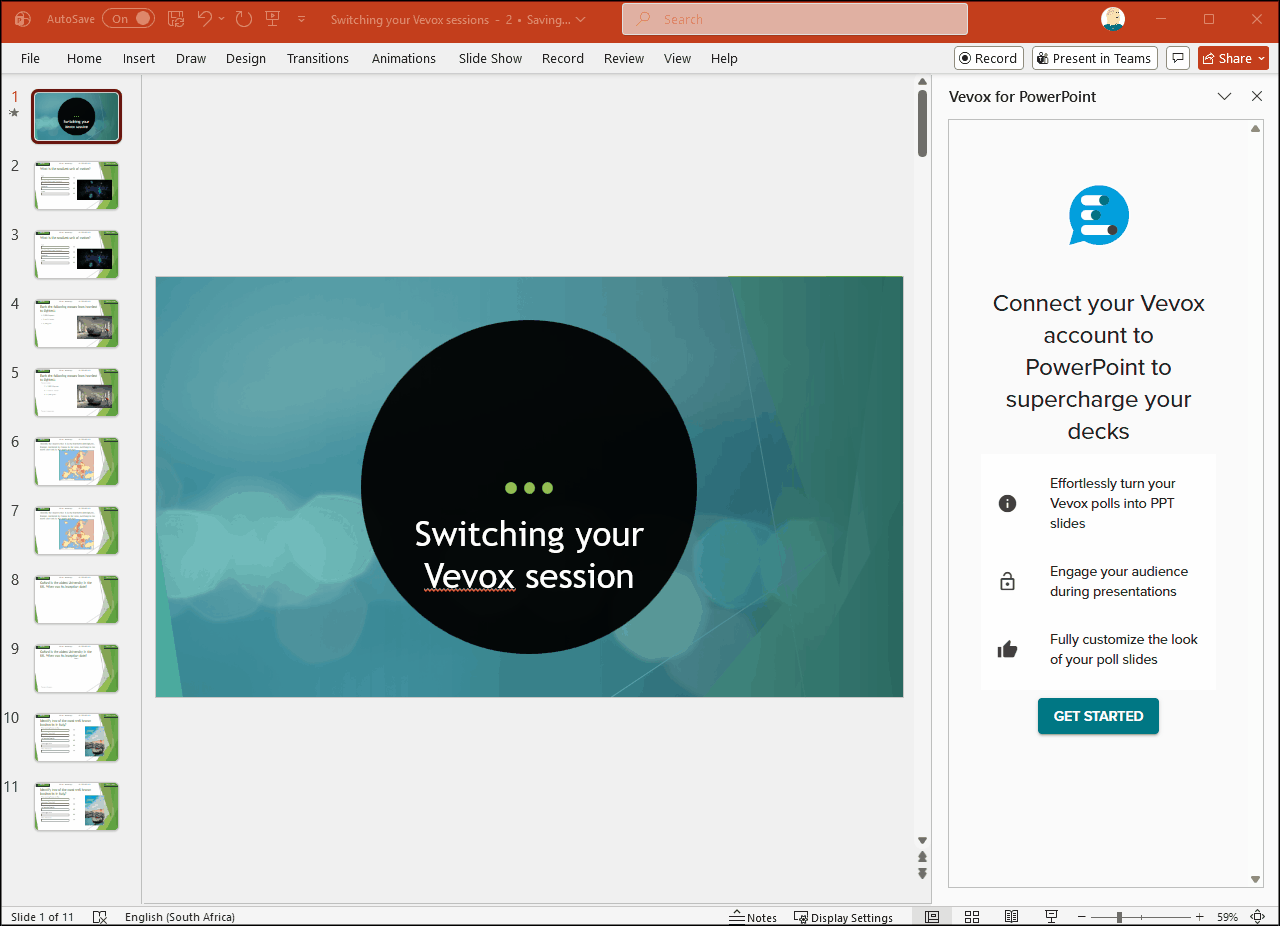Open the Comments speech bubble icon
Screen dimensions: 1280x926
click(x=1177, y=58)
